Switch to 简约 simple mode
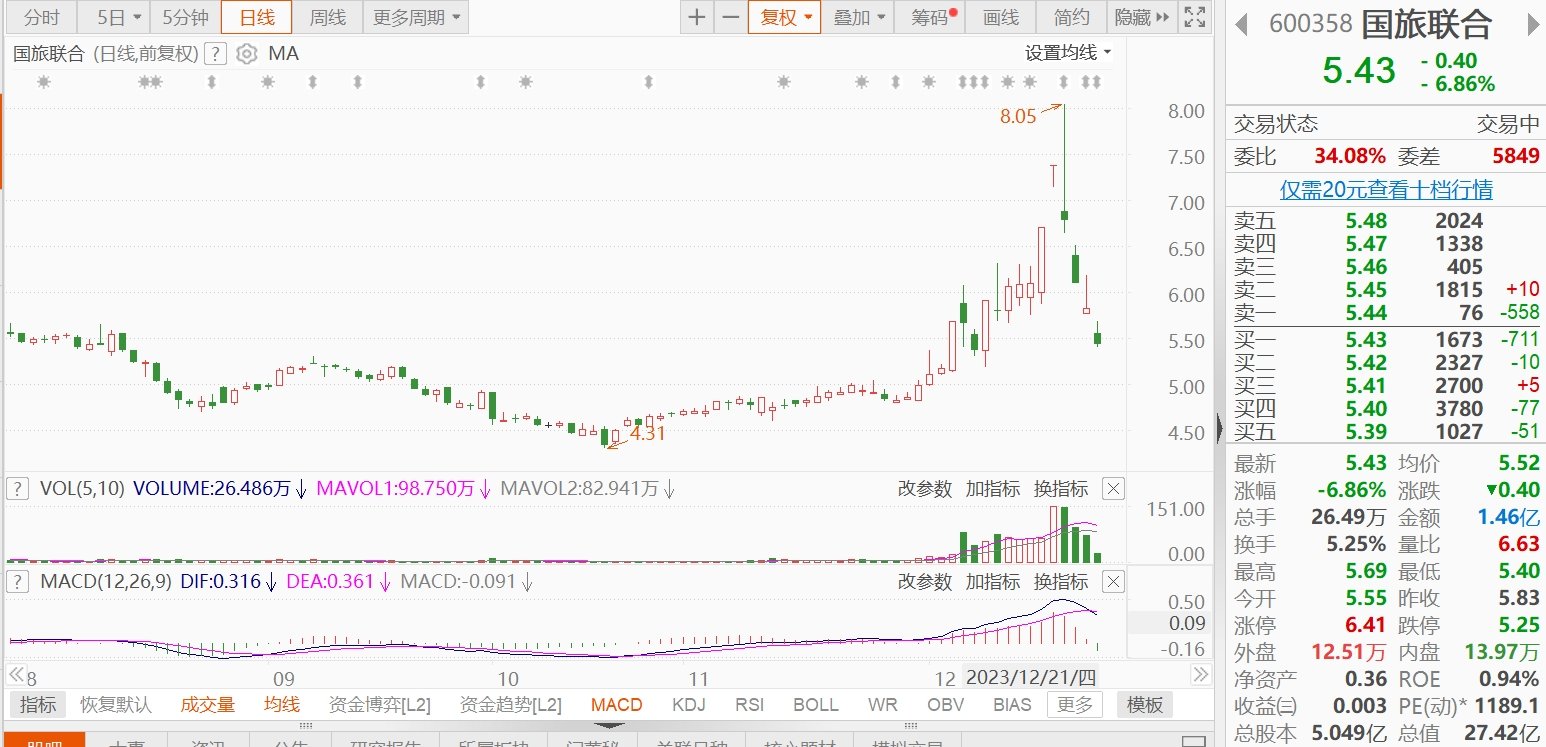This screenshot has width=1546, height=747. (x=1072, y=17)
